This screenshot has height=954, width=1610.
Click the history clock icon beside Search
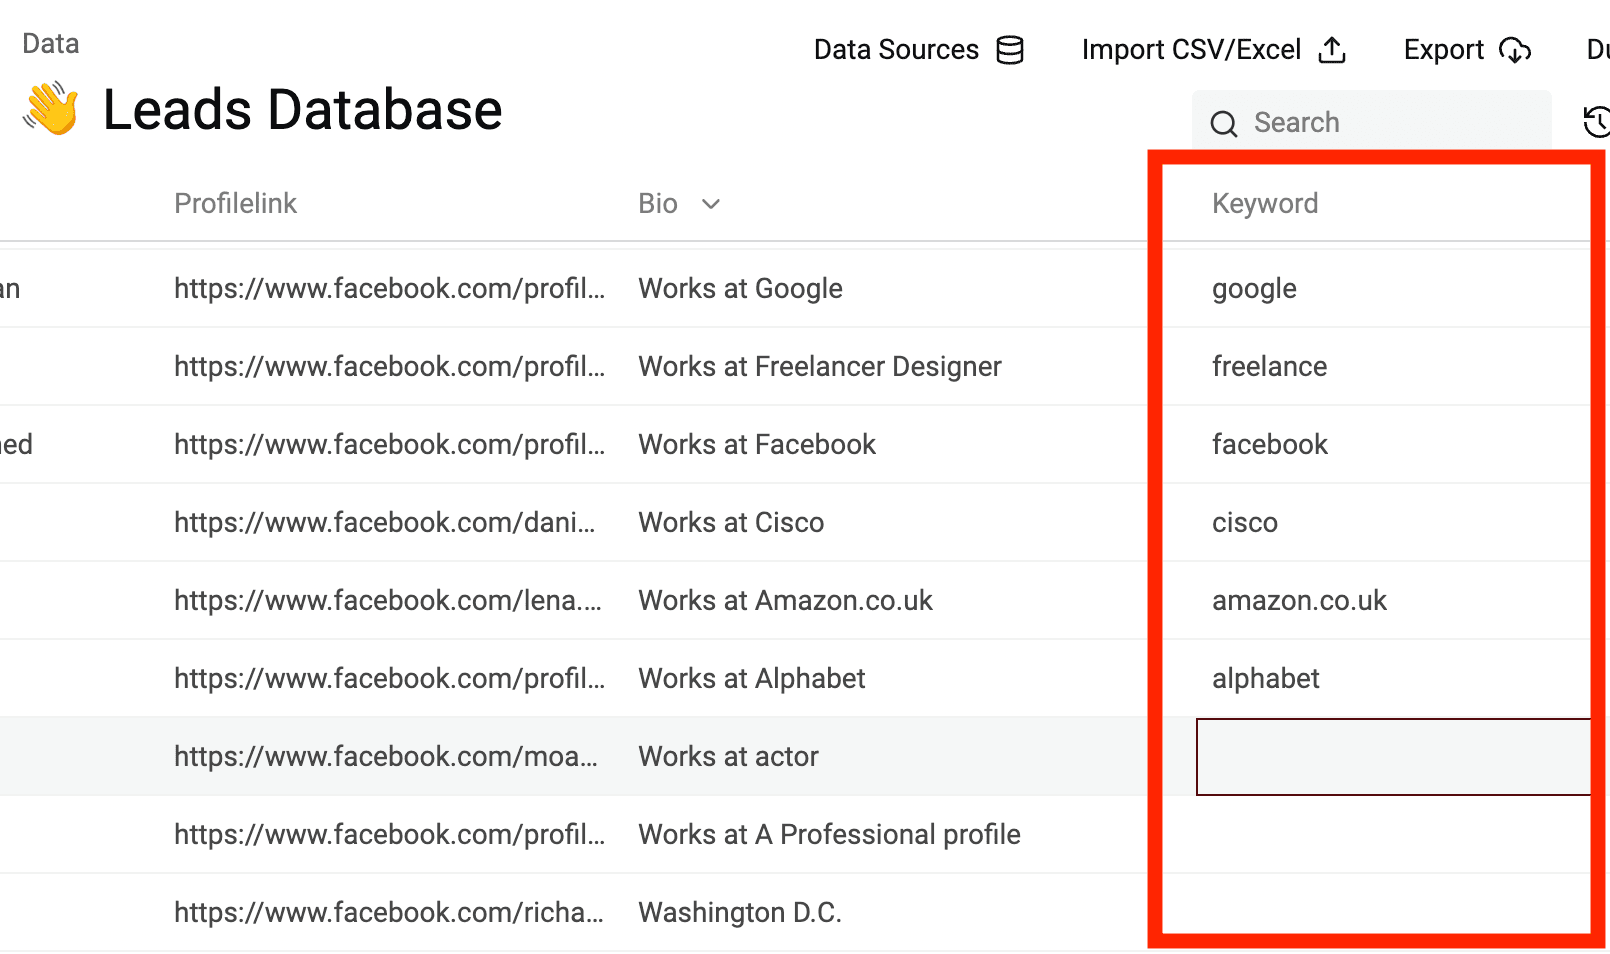tap(1596, 122)
